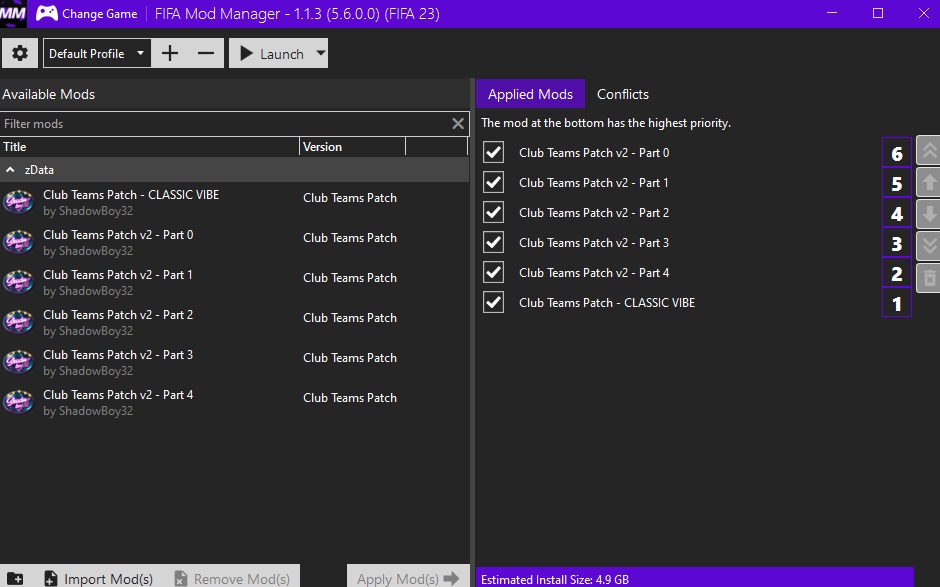Click the Change Game controller icon

[47, 13]
